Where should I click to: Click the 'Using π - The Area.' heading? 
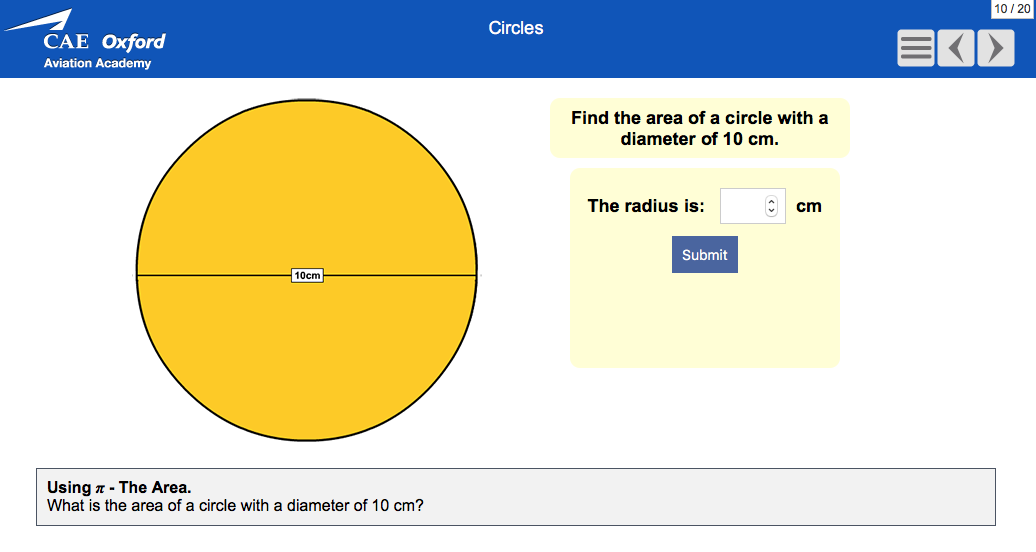point(119,488)
